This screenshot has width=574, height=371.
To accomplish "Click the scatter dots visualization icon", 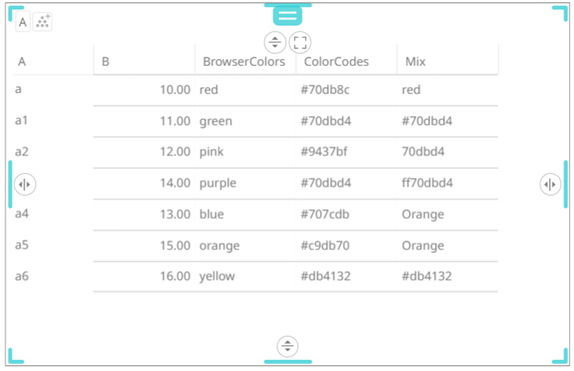I will click(x=42, y=22).
